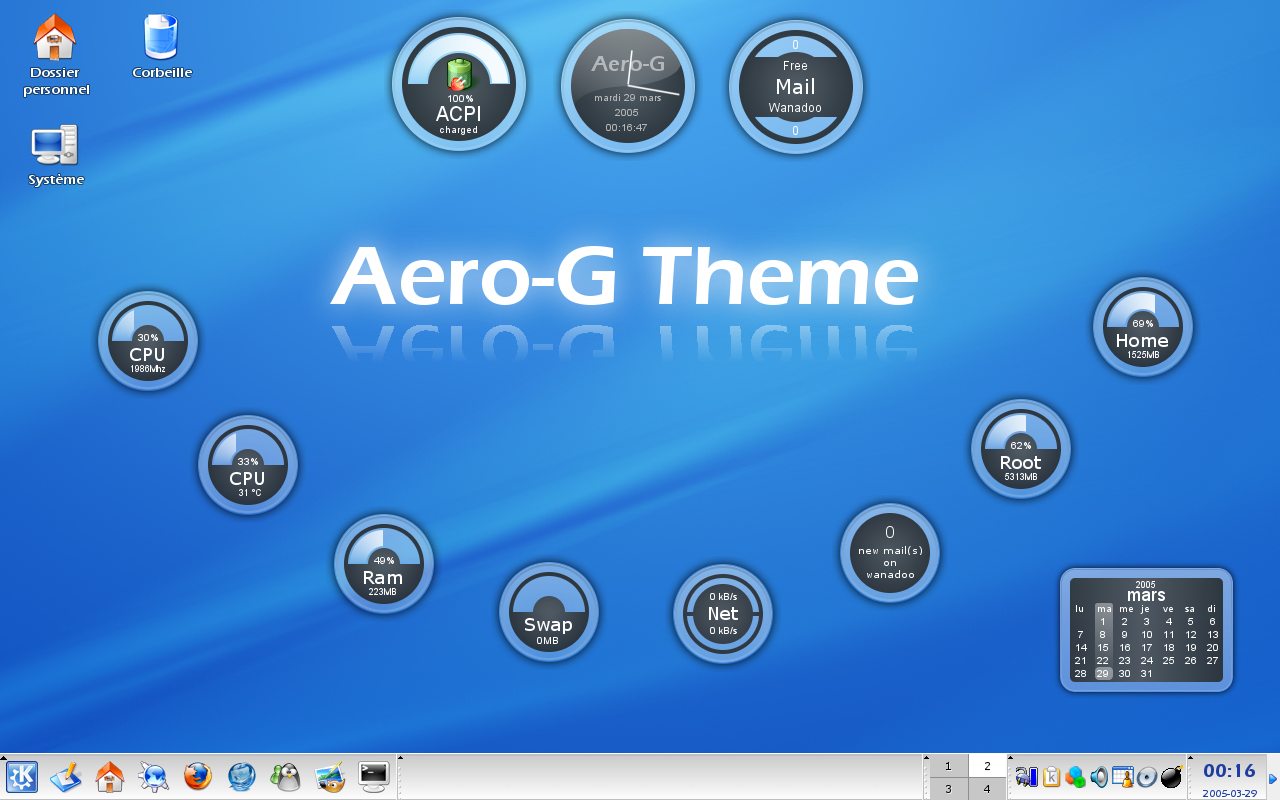Click the 'mars' month title in calendar
1280x800 pixels.
tap(1146, 595)
